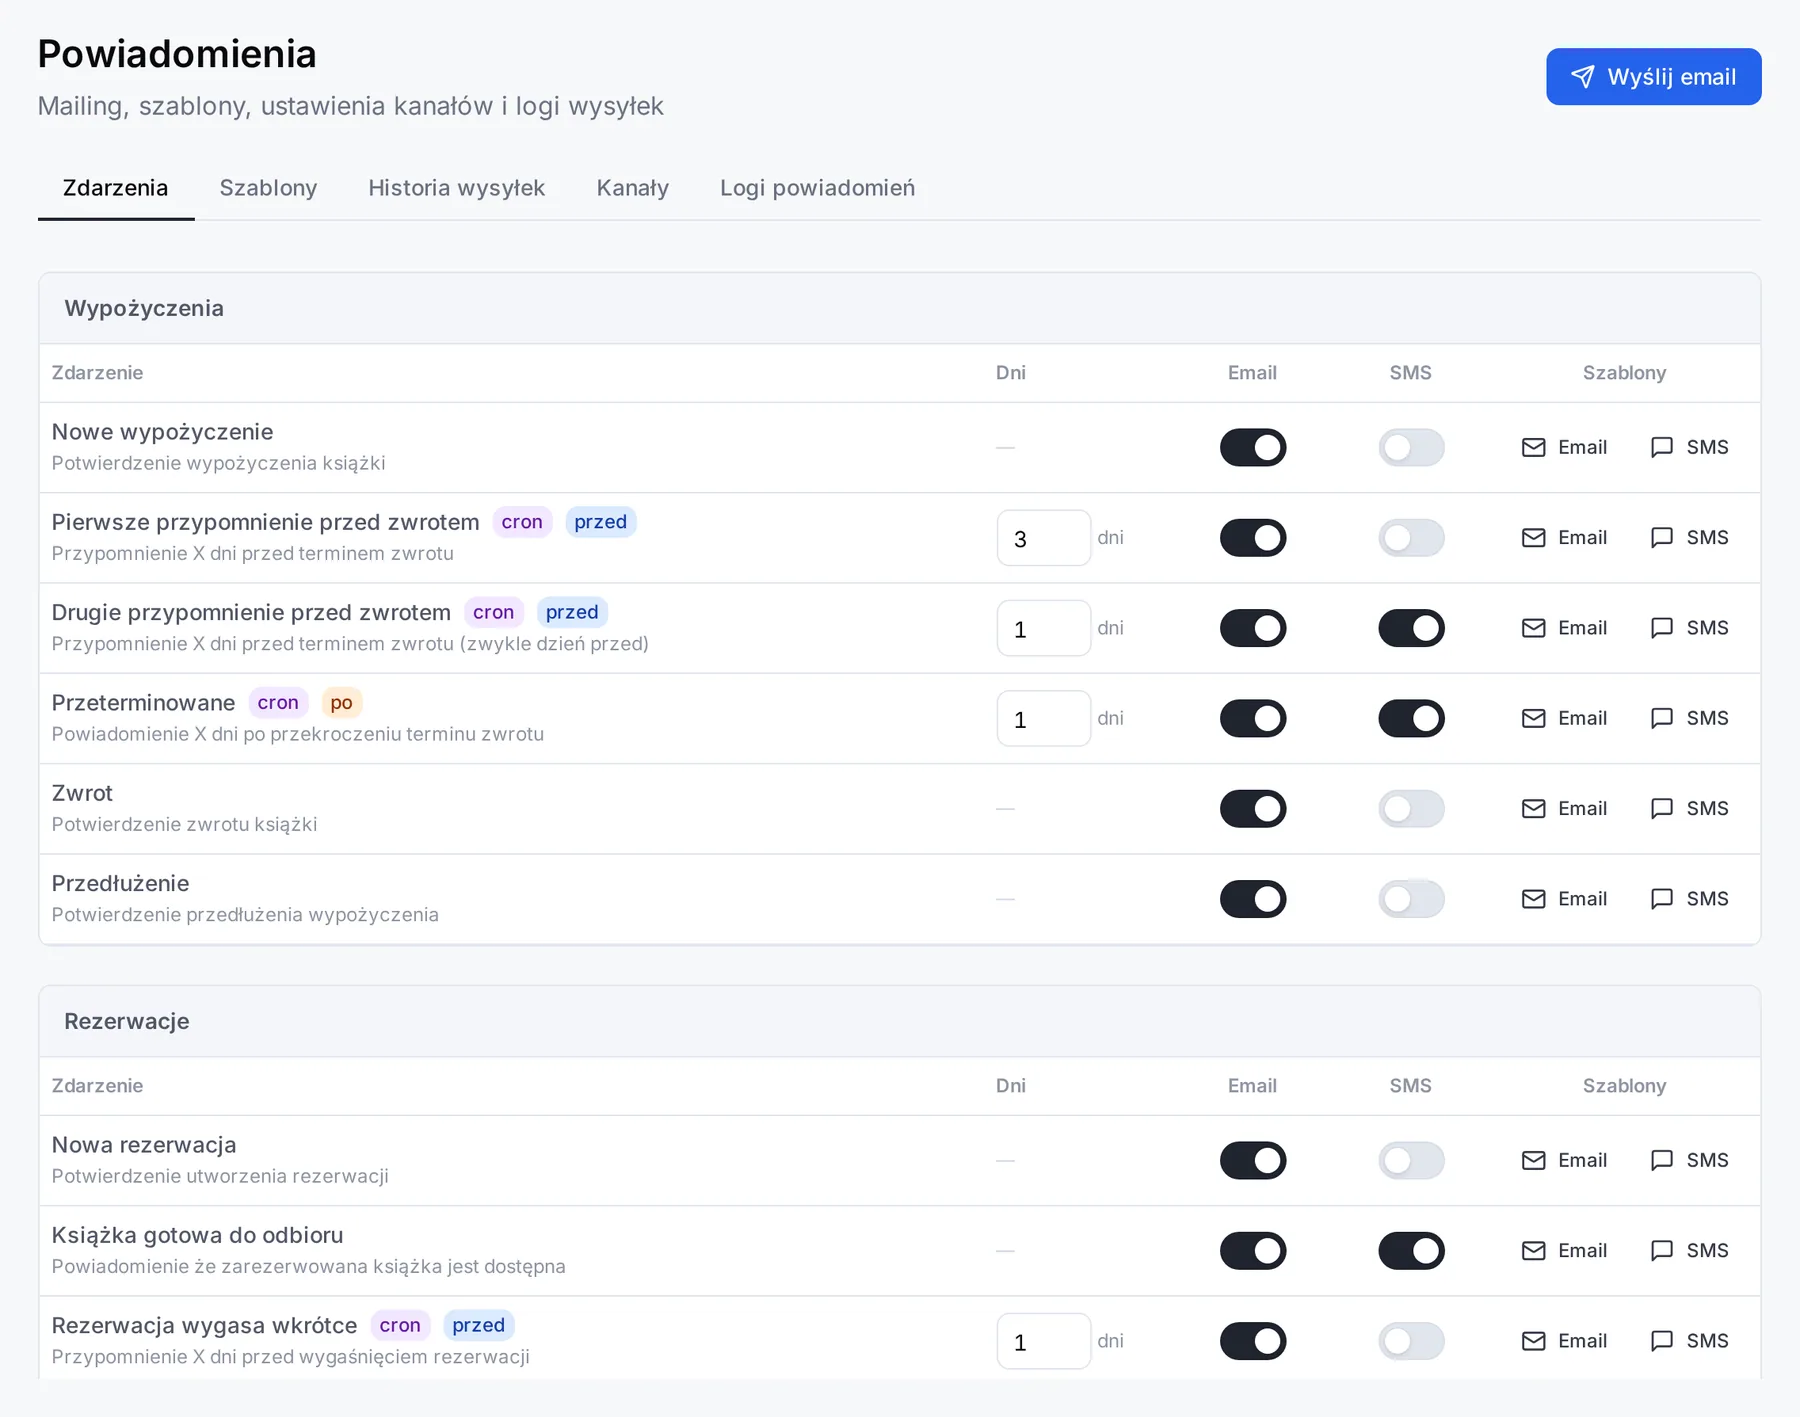Click days input in Przeterminowane row
Image resolution: width=1800 pixels, height=1417 pixels.
click(x=1043, y=718)
